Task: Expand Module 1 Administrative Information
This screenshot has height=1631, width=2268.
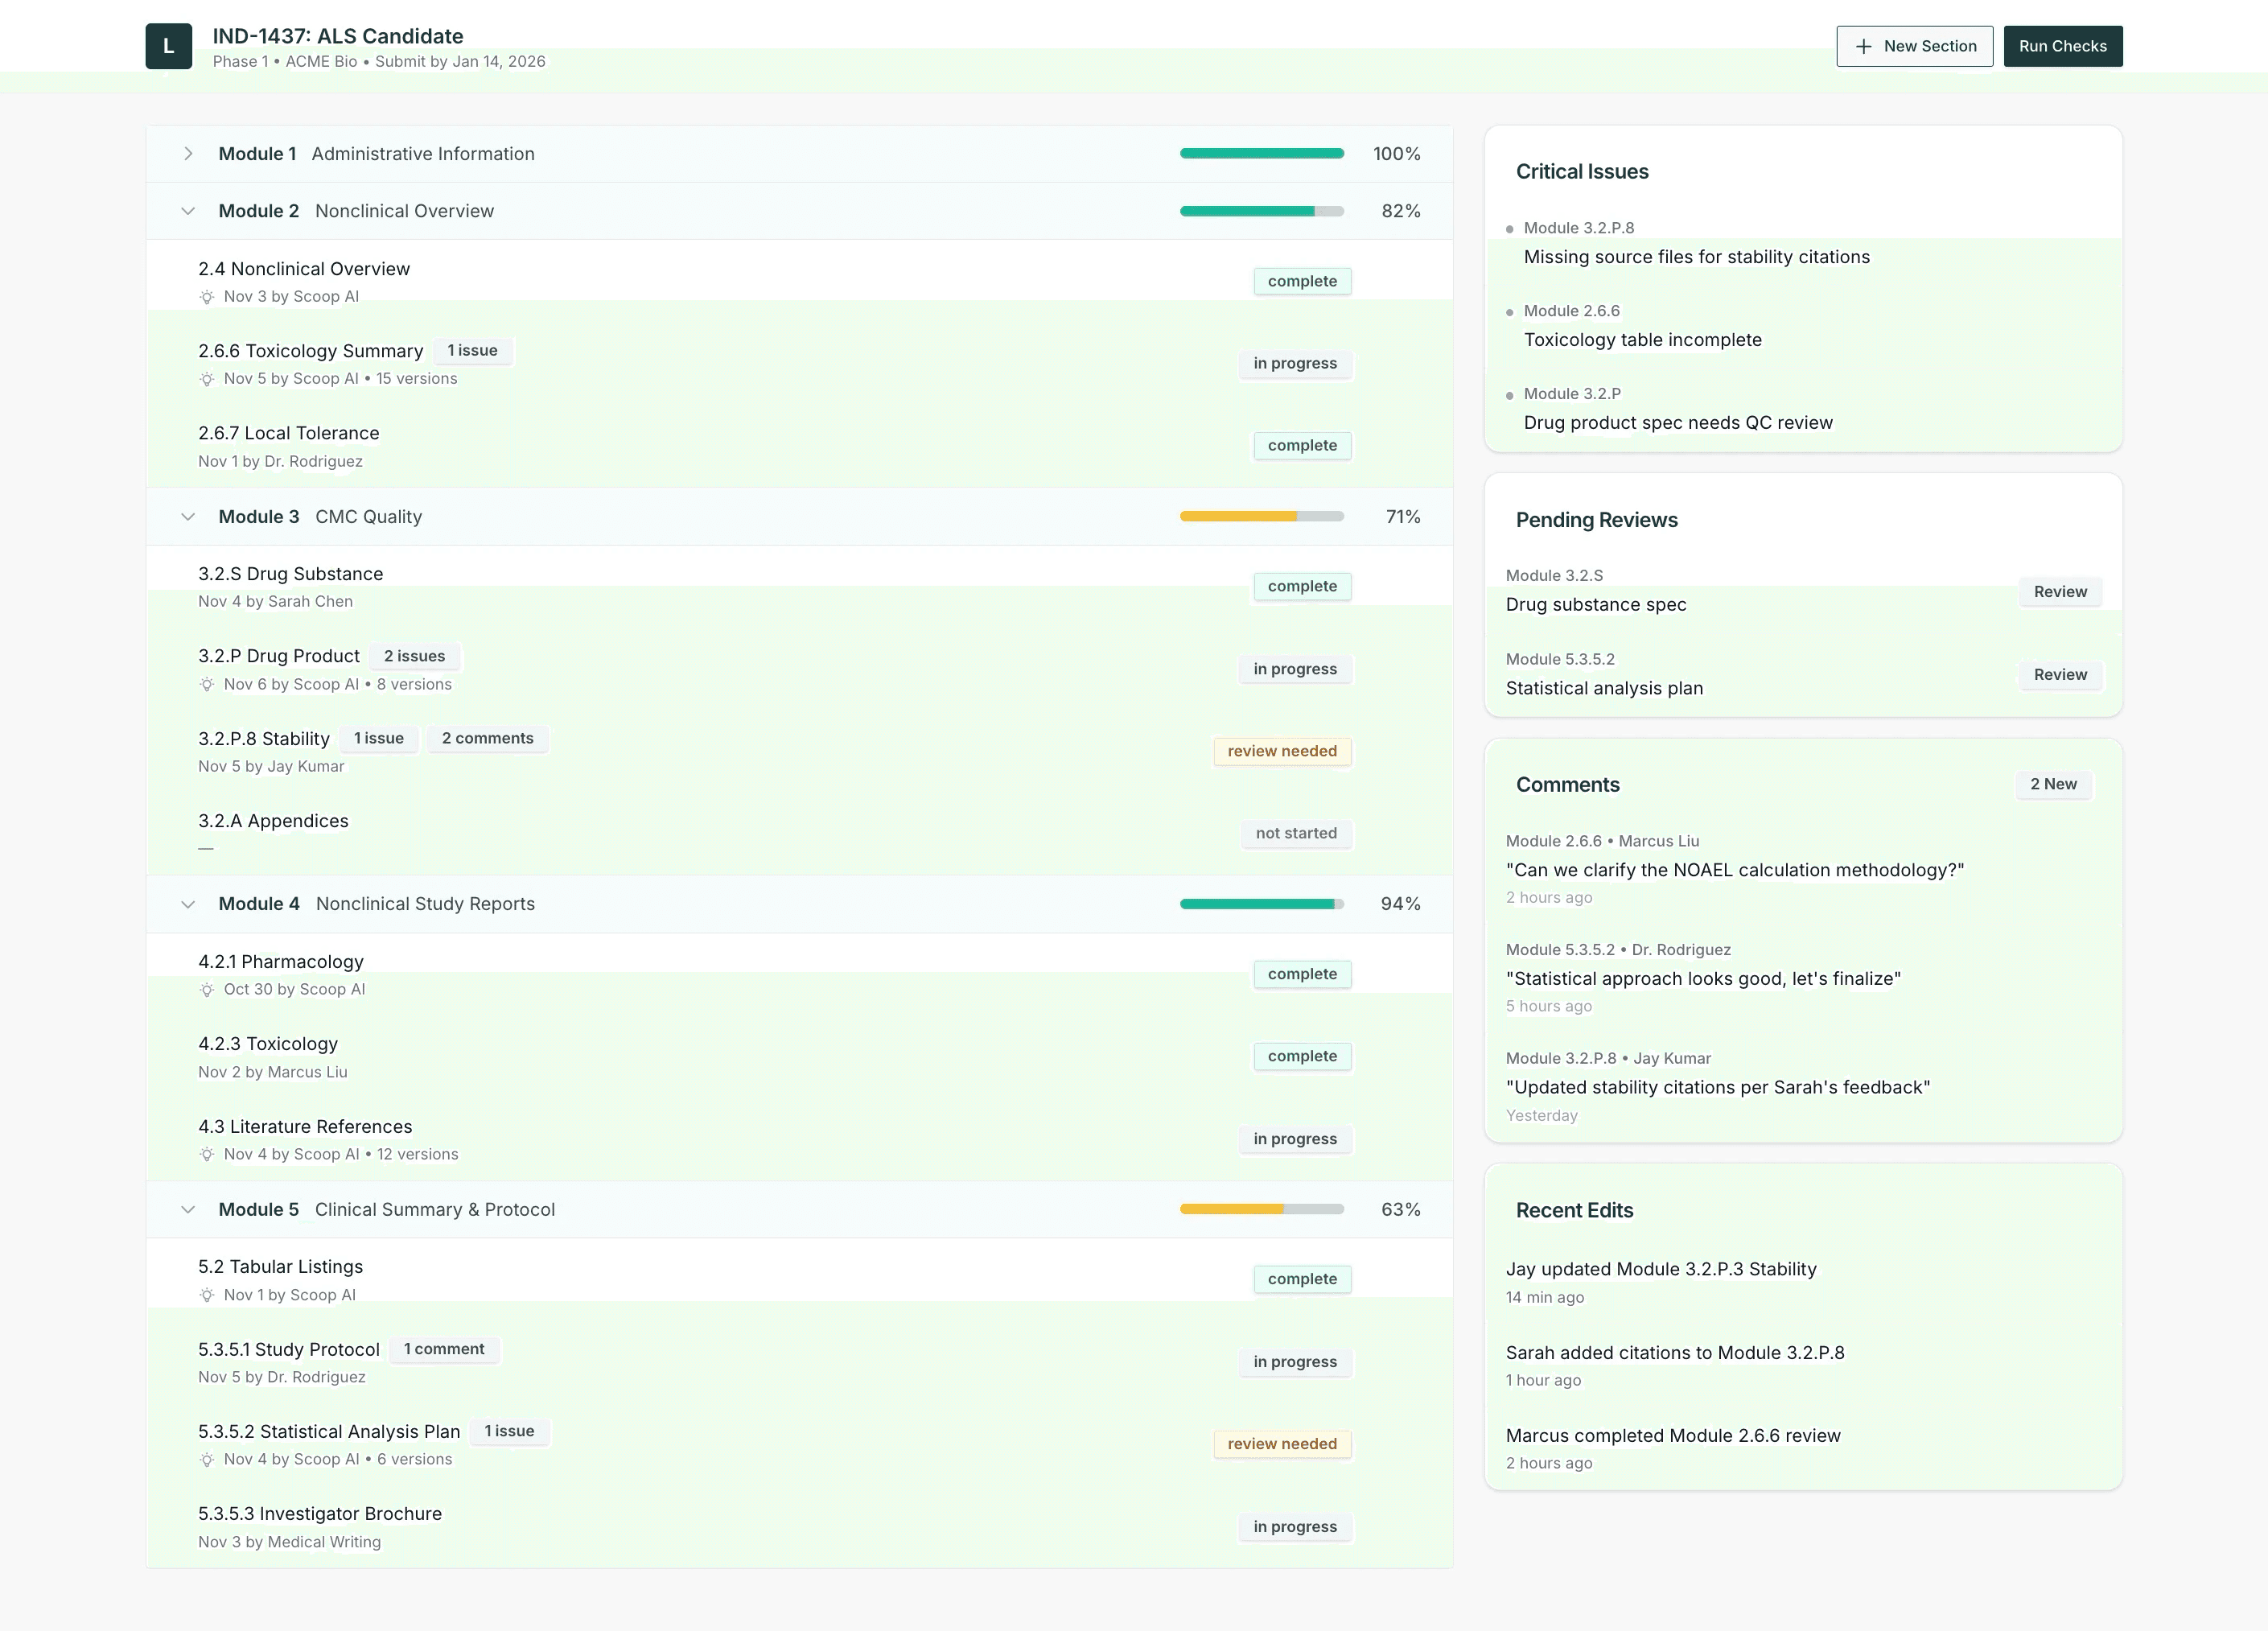Action: click(x=188, y=154)
